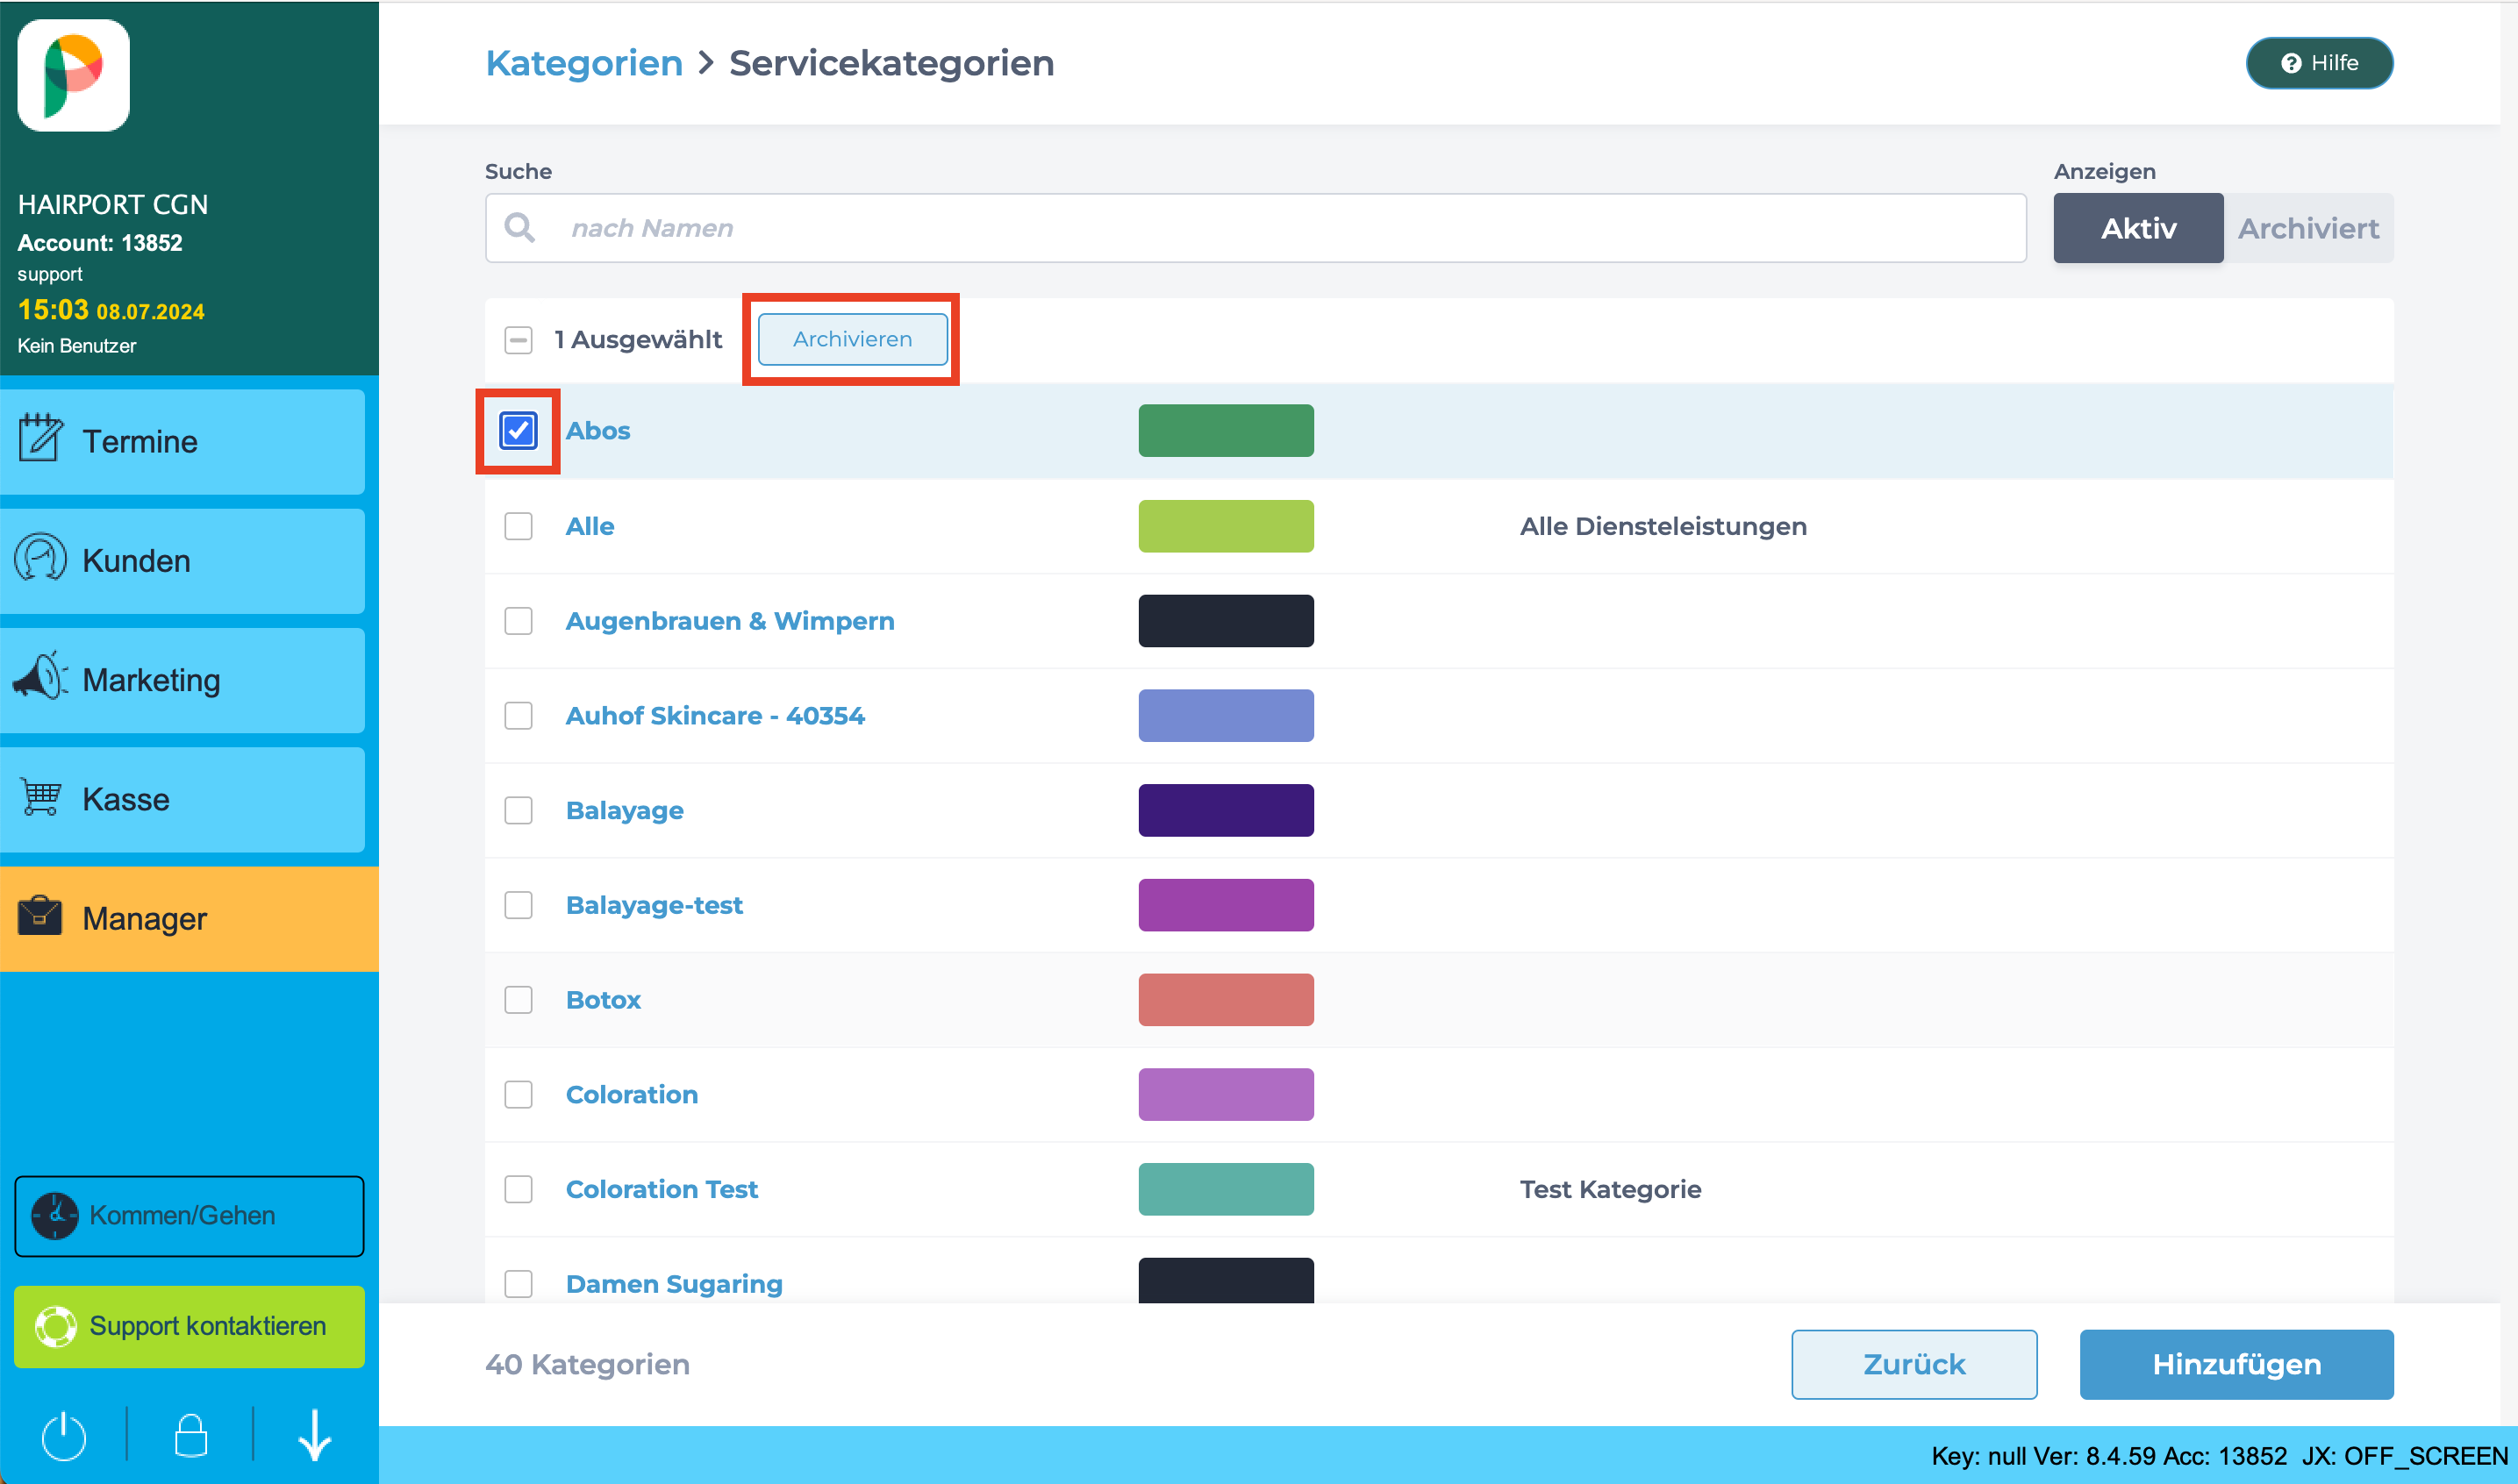Click the power icon in sidebar
The height and width of the screenshot is (1484, 2518).
pyautogui.click(x=64, y=1435)
